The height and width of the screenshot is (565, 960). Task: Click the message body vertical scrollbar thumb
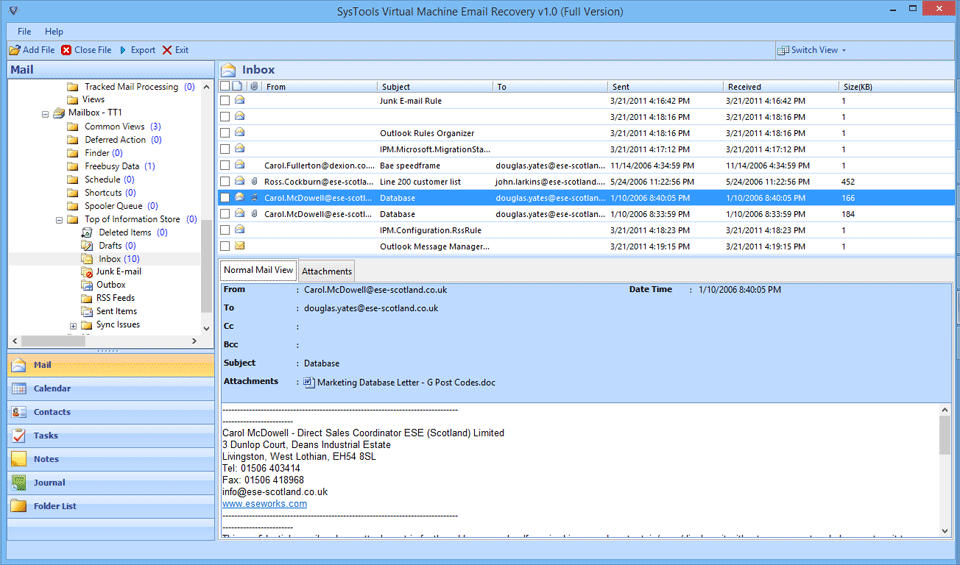(945, 435)
